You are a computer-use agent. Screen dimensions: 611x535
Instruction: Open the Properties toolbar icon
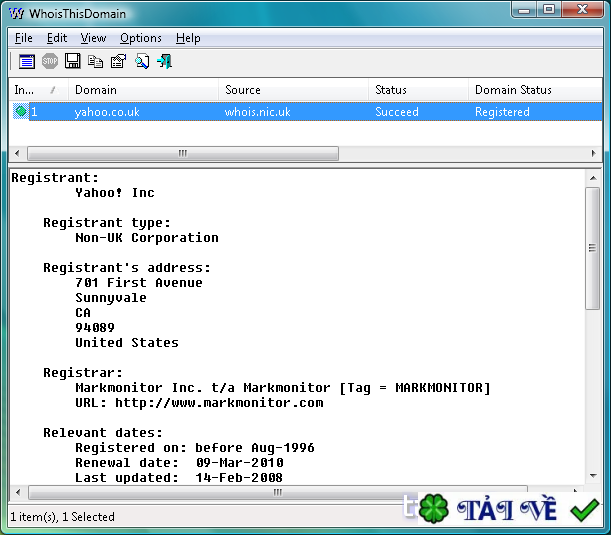[118, 61]
